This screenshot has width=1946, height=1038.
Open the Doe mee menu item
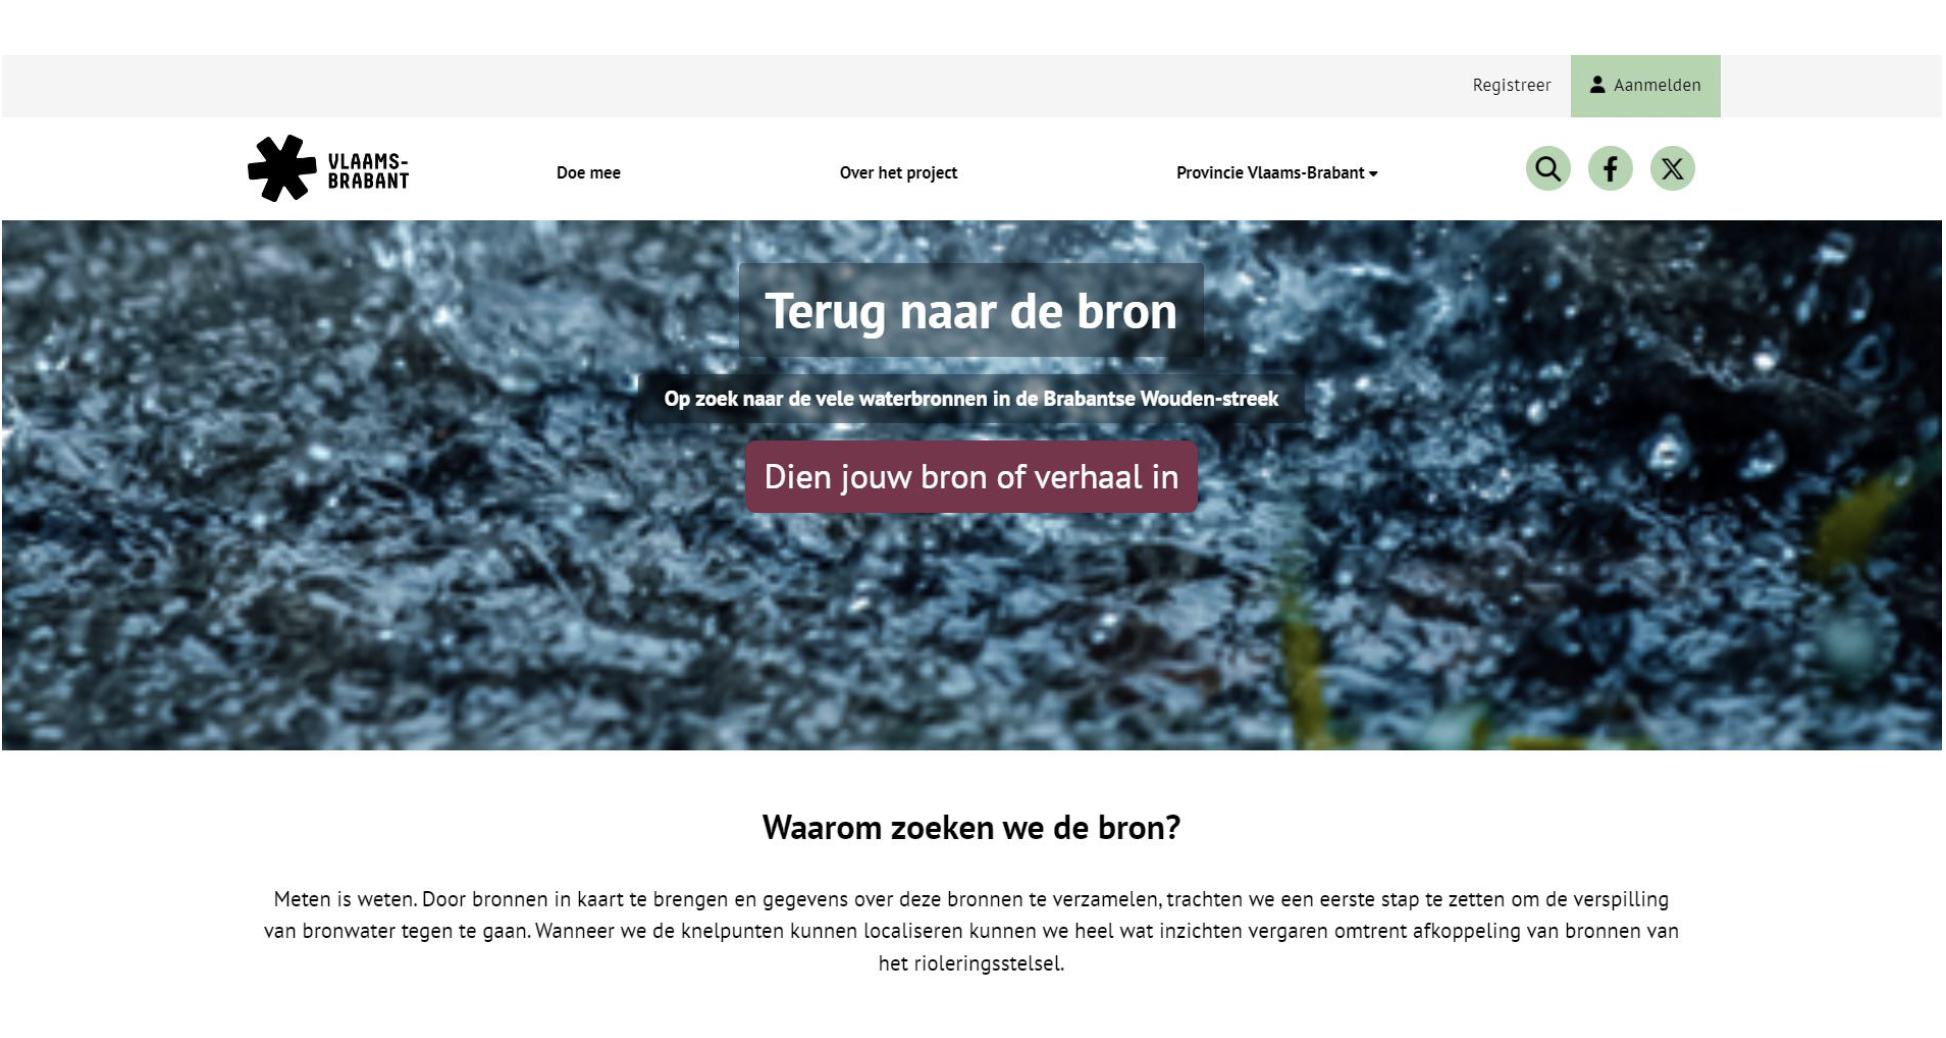(588, 173)
